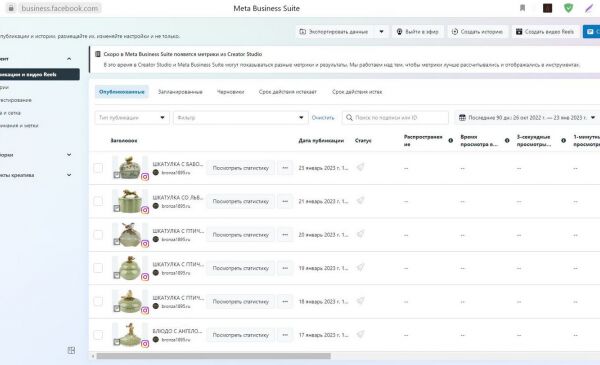Click the horizontal scrollbar under the table
This screenshot has height=365, width=600.
click(214, 356)
